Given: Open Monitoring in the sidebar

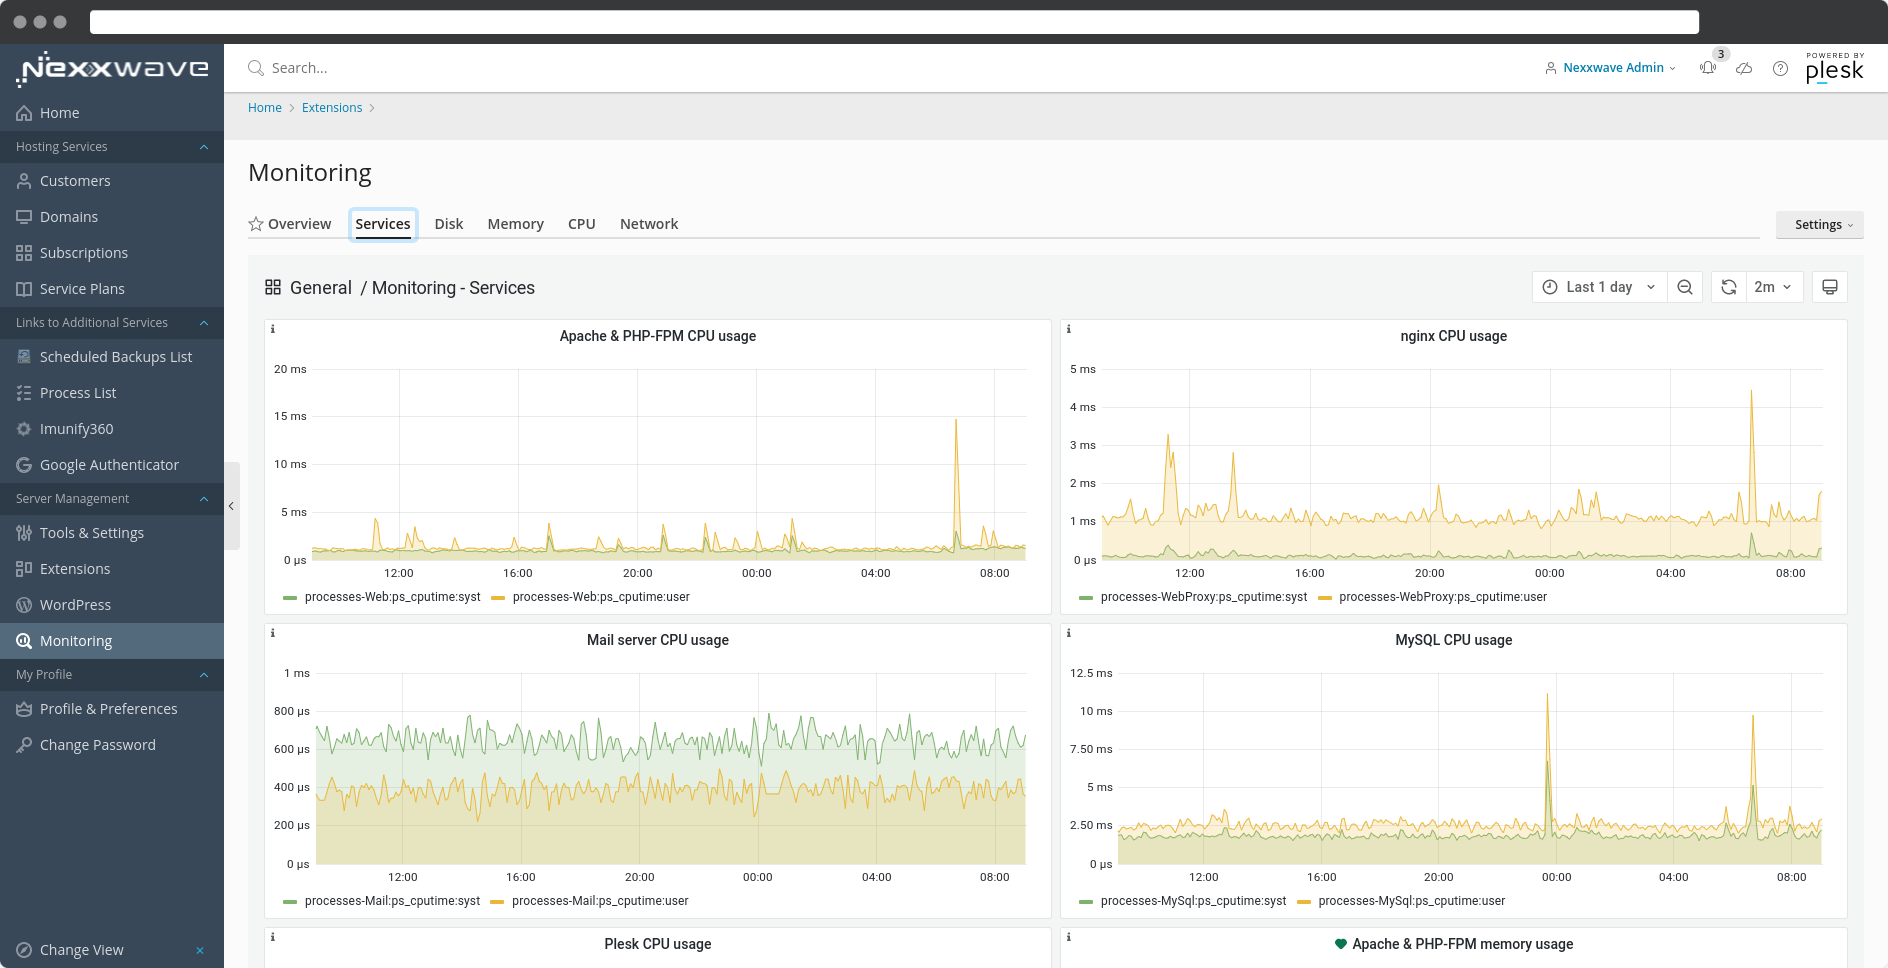Looking at the screenshot, I should pos(112,641).
